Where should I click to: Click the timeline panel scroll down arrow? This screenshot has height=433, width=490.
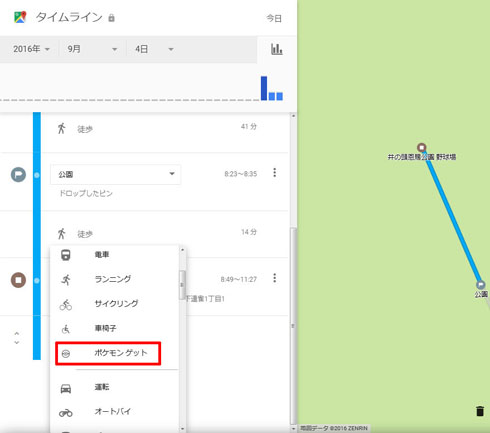click(293, 428)
